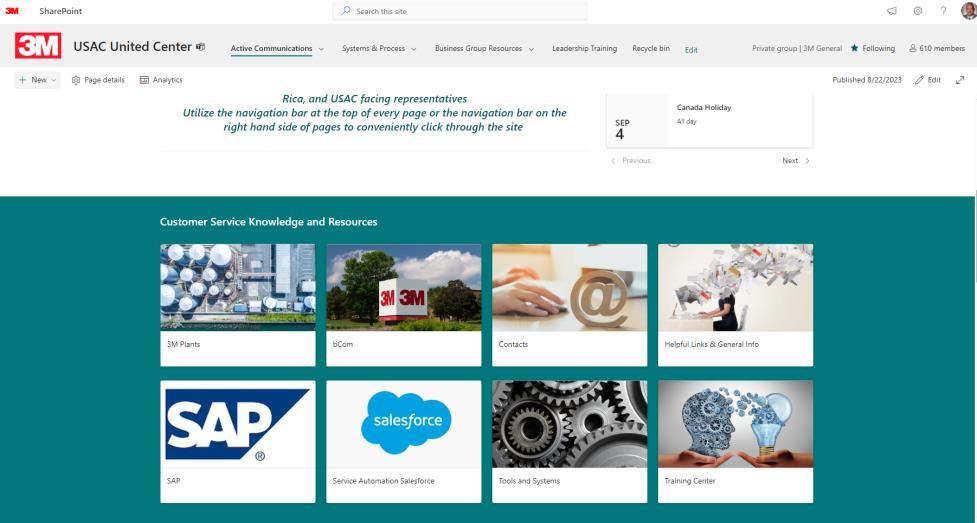The width and height of the screenshot is (977, 523).
Task: Expand the New button dropdown arrow
Action: click(x=54, y=80)
